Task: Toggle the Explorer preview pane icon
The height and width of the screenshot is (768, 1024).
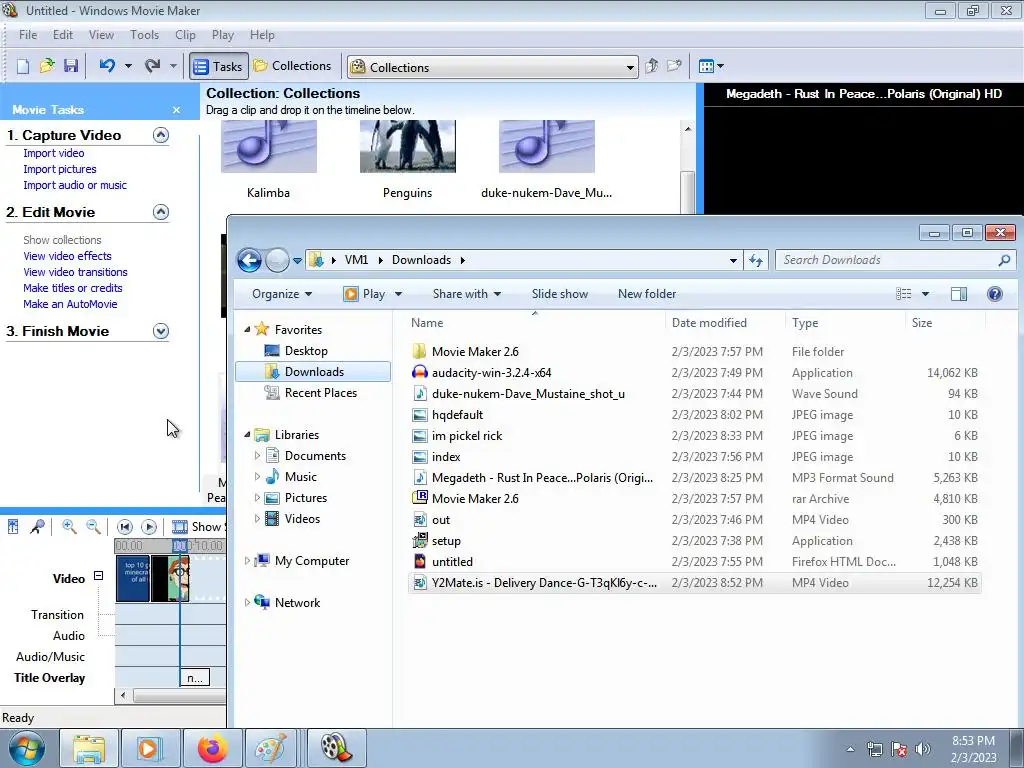Action: 959,294
